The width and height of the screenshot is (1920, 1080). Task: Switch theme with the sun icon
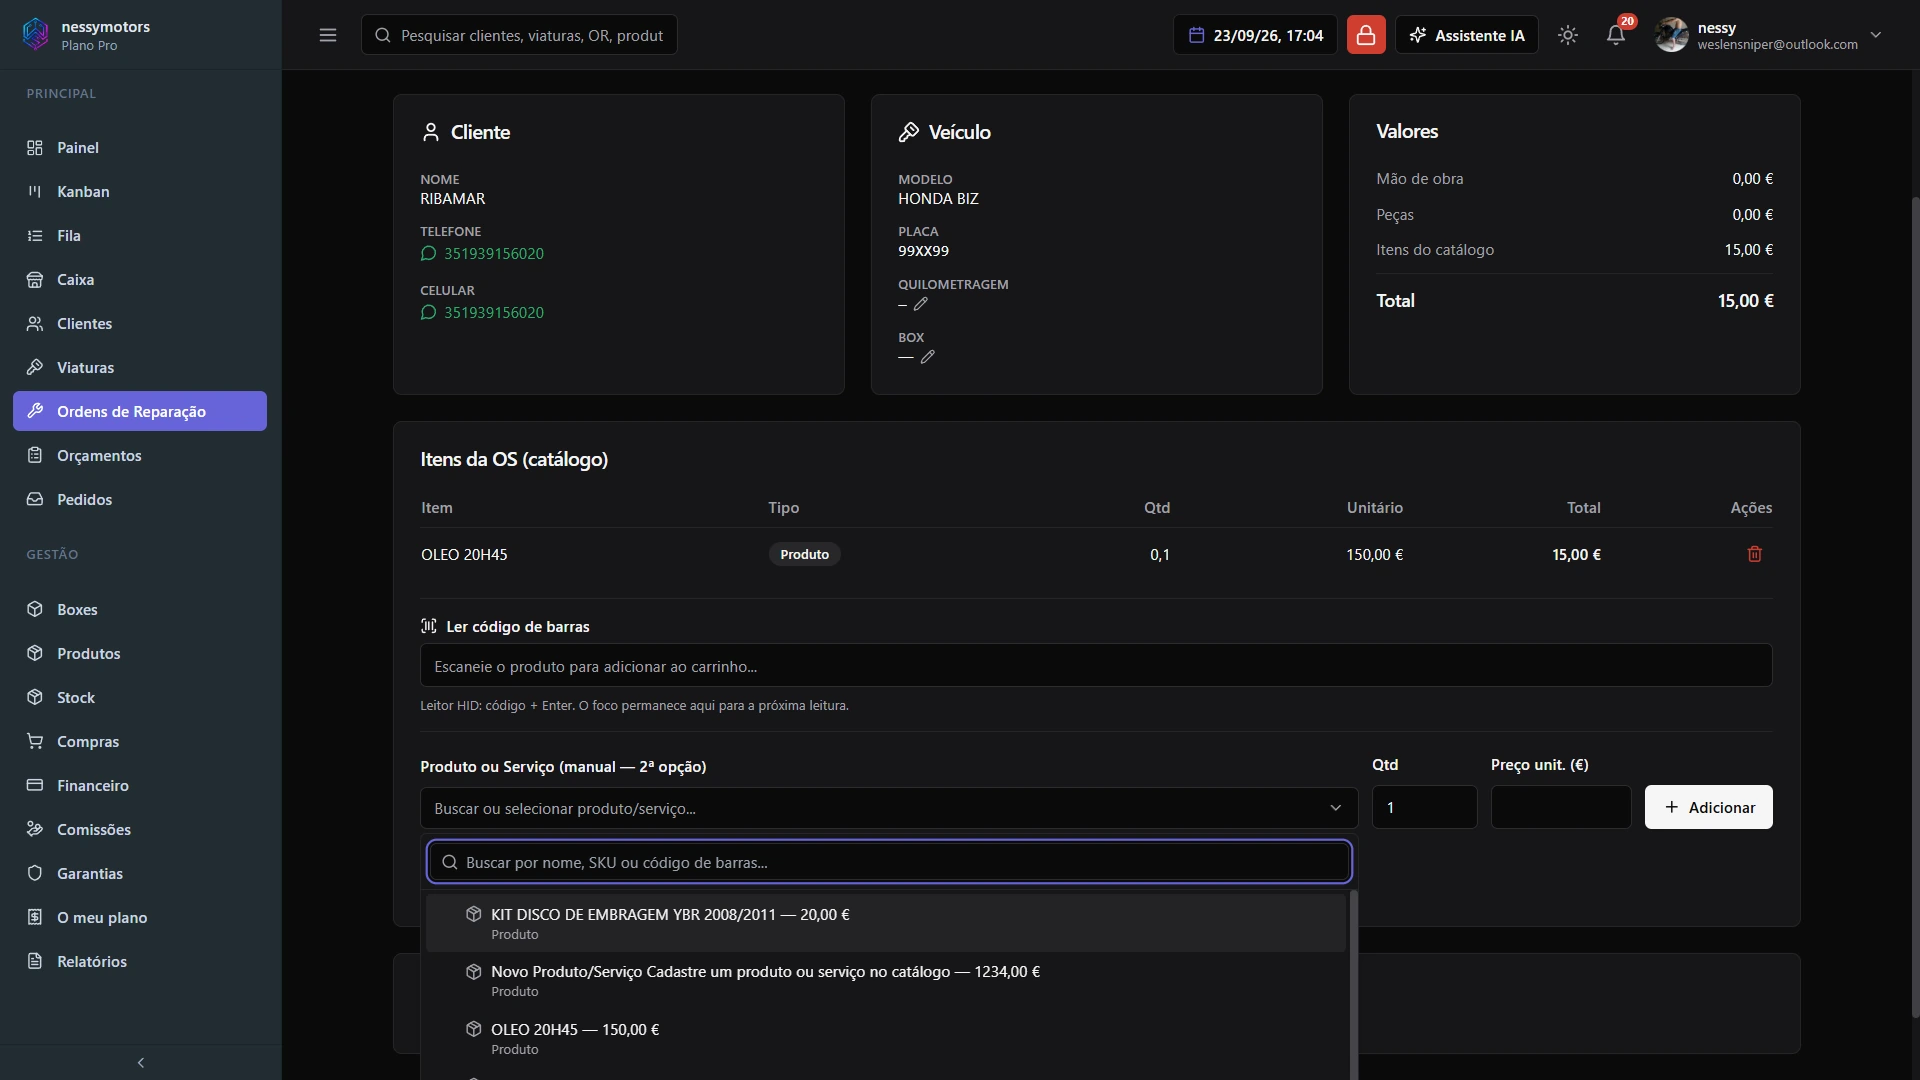click(x=1568, y=35)
